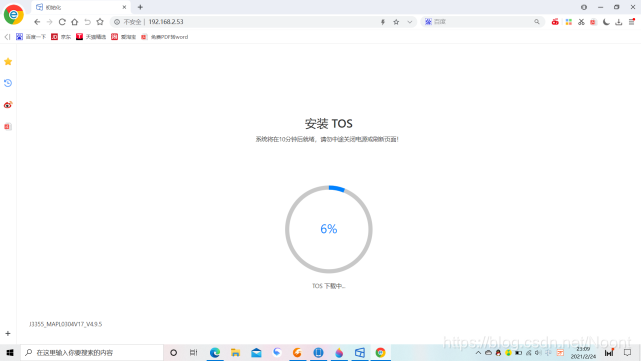Open the Windows Start menu

[10, 352]
